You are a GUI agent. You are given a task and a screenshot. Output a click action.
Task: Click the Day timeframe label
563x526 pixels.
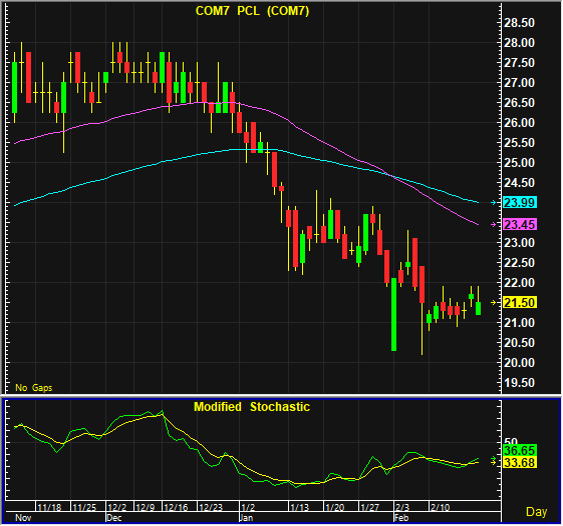point(536,512)
